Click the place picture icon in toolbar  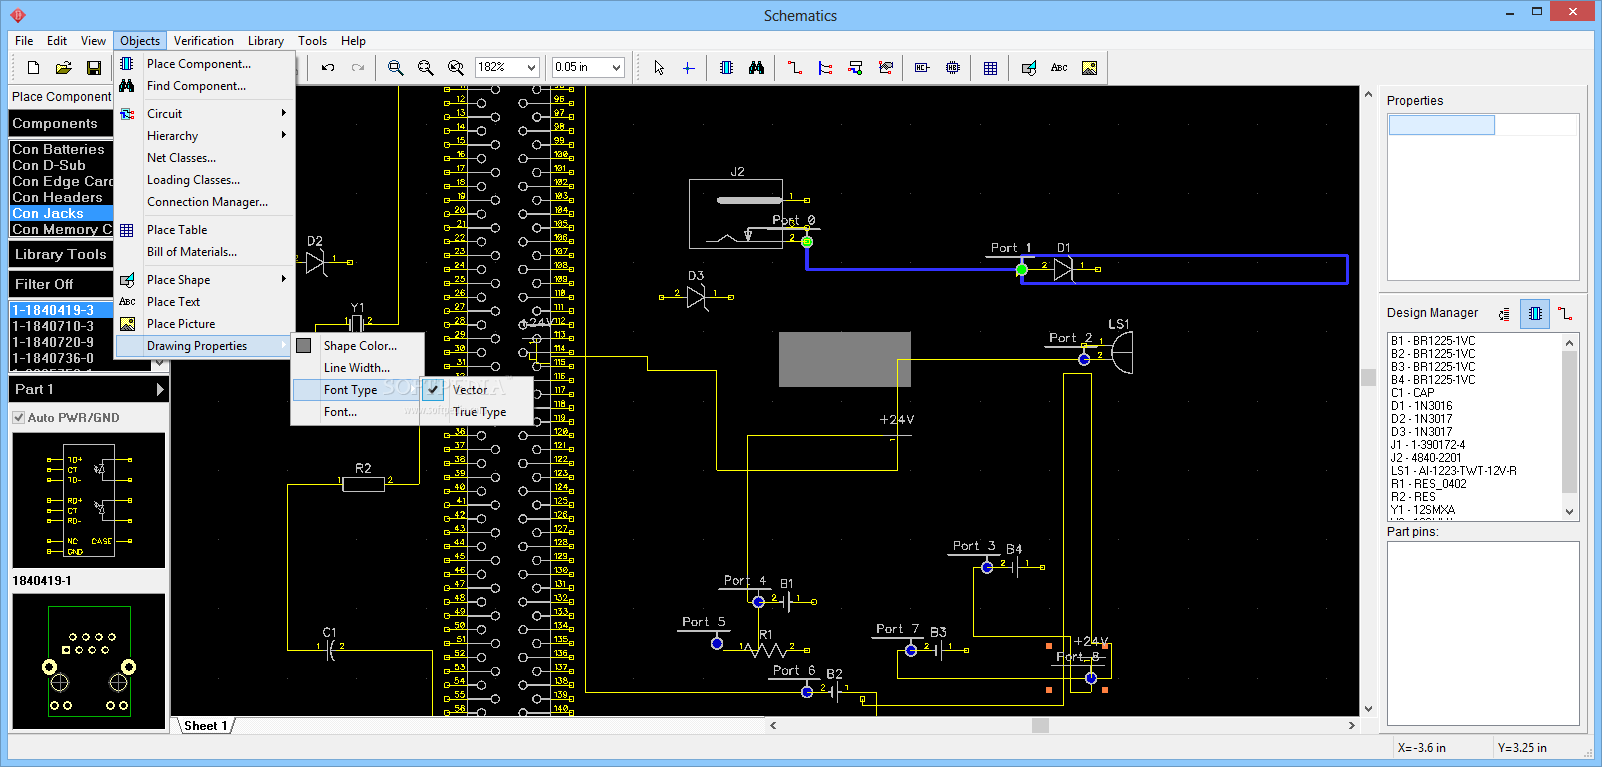(x=1089, y=68)
